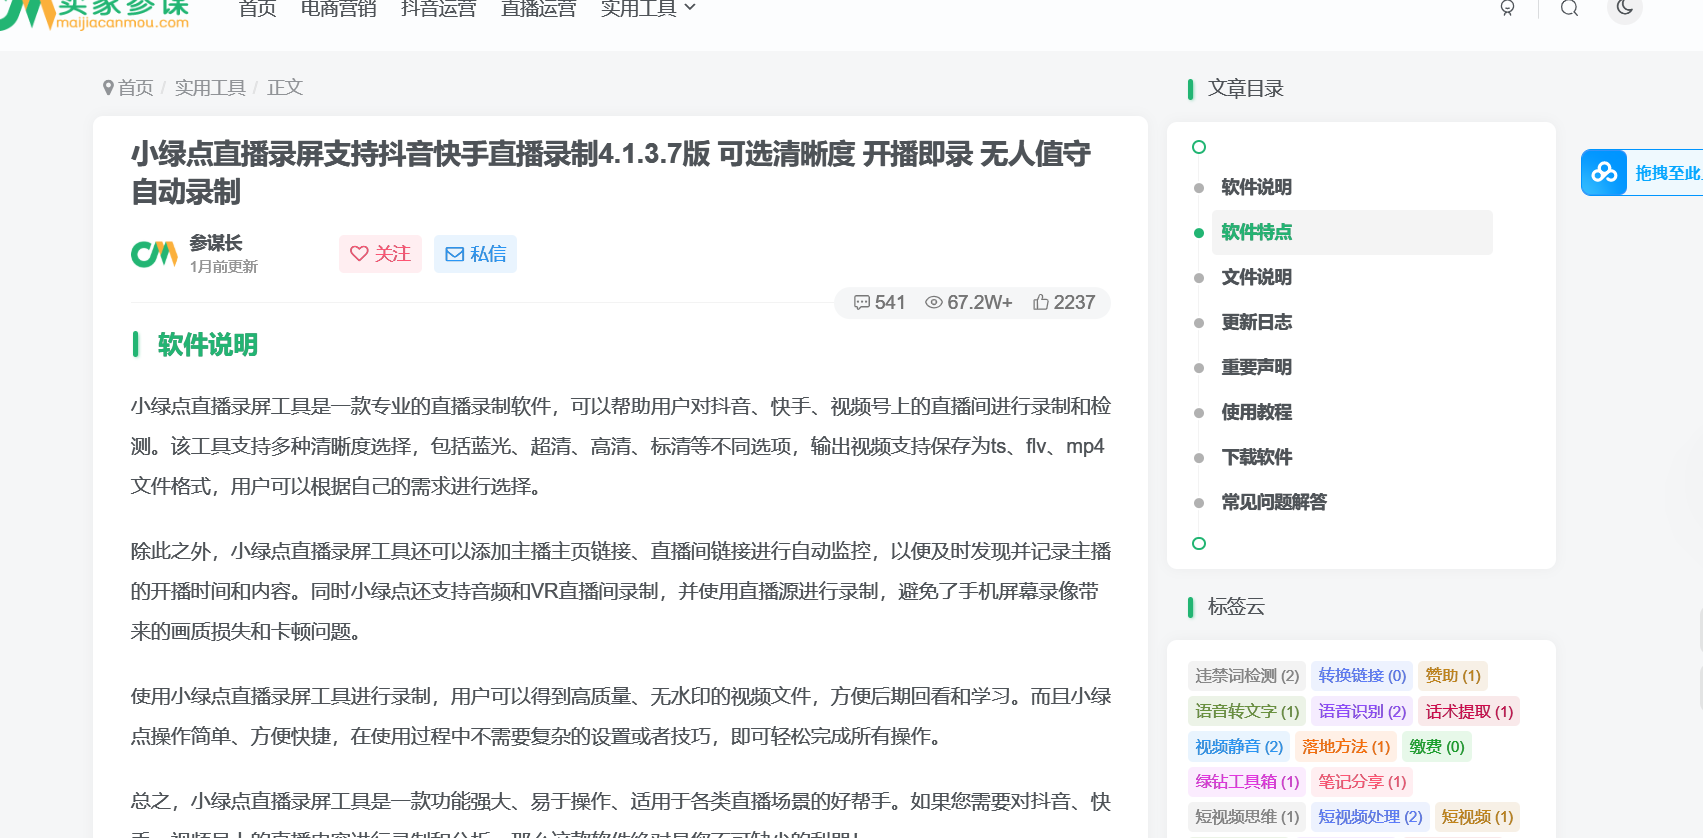The width and height of the screenshot is (1703, 838).
Task: Click the 实用工具 breadcrumb link
Action: [210, 88]
